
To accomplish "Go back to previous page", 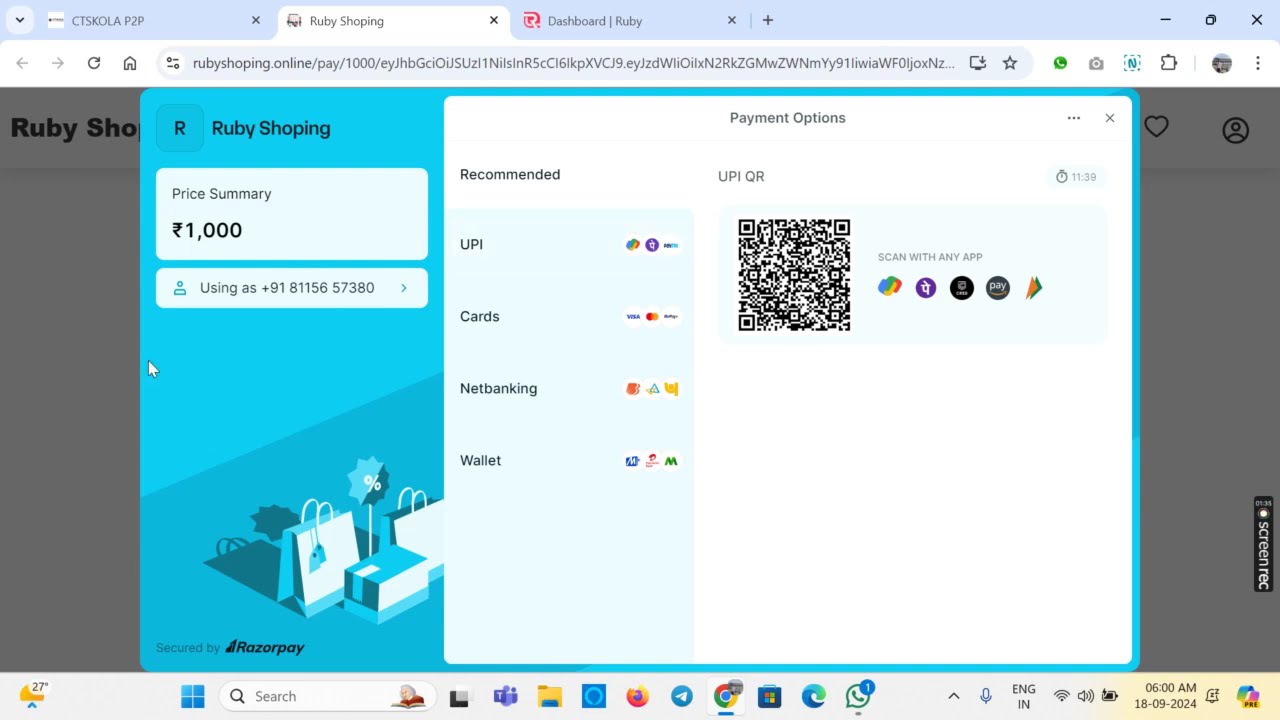I will pos(22,63).
